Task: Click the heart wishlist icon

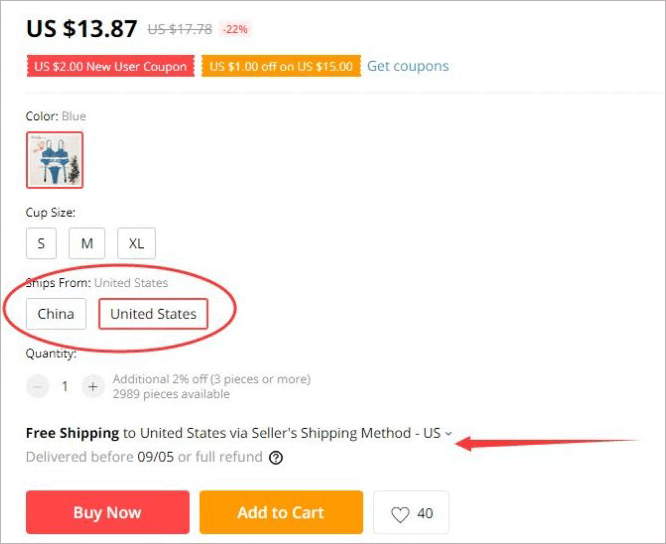Action: point(400,514)
